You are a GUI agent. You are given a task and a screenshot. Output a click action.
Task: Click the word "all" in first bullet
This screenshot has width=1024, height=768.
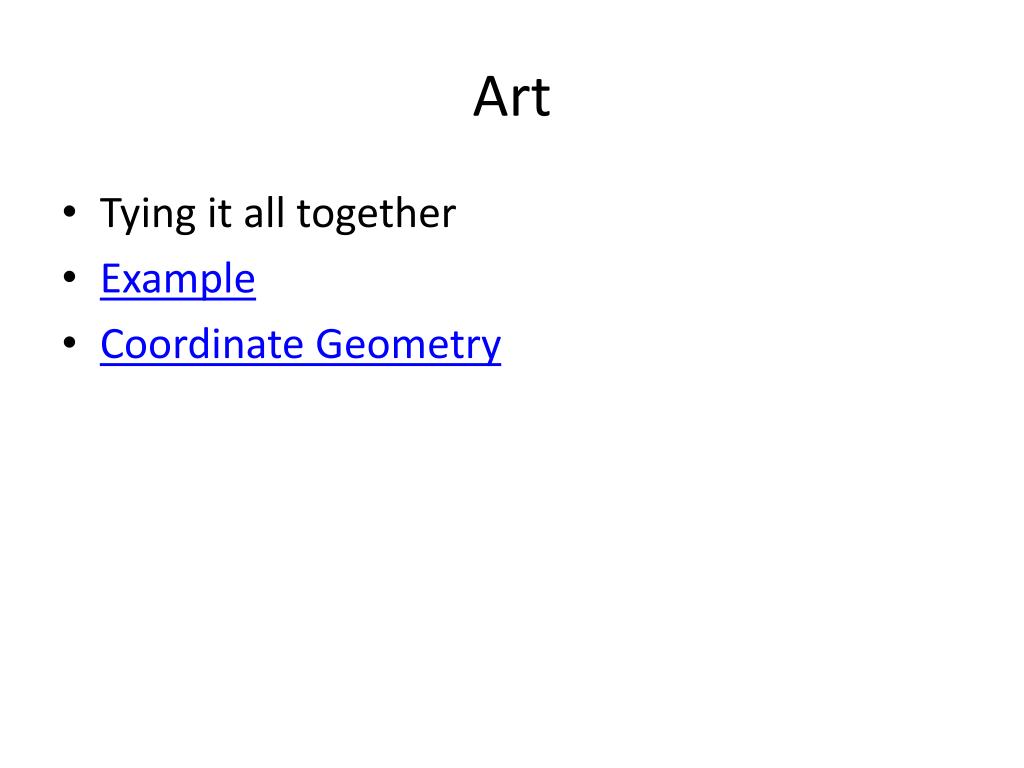[265, 213]
